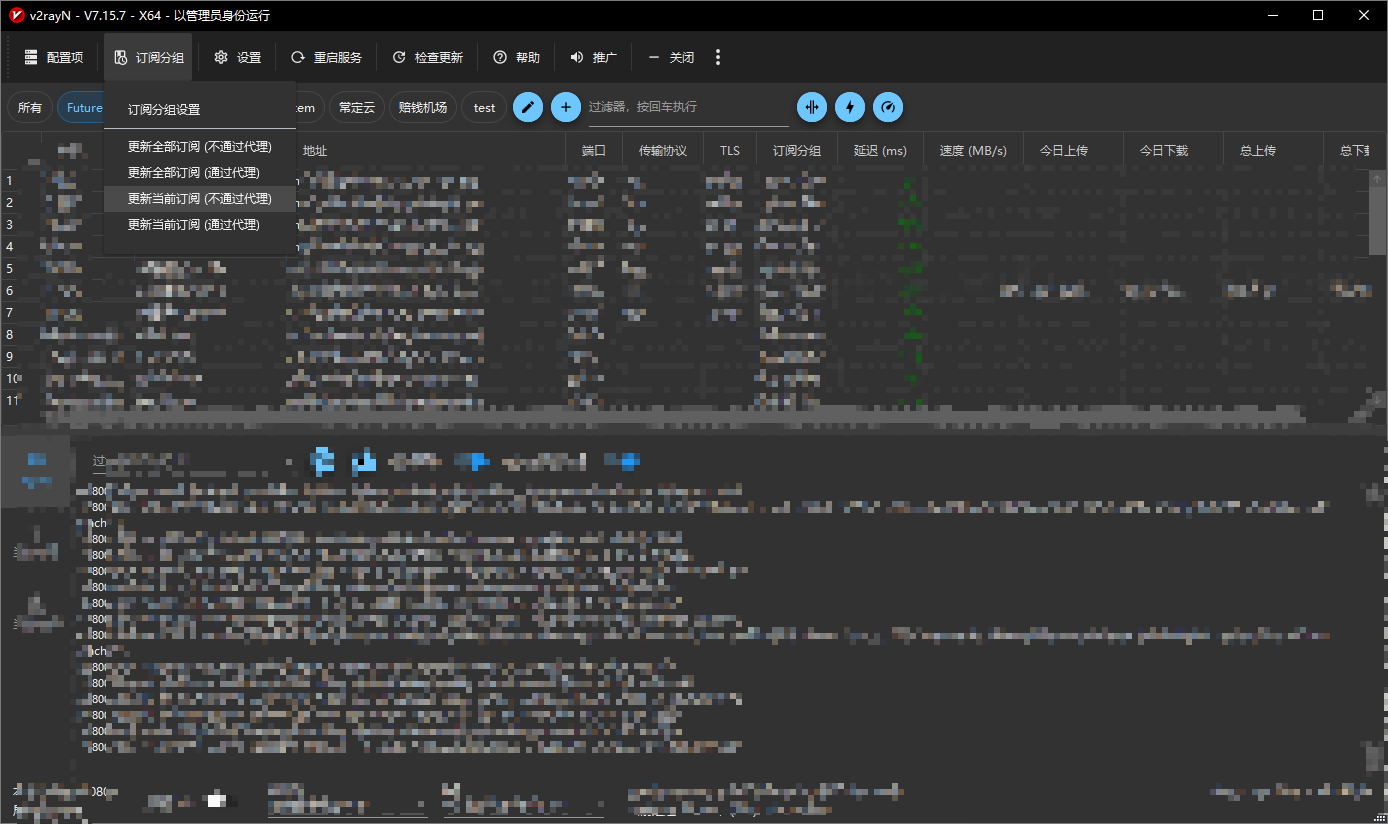
Task: Click 检查更新 to check for updates
Action: coord(427,57)
